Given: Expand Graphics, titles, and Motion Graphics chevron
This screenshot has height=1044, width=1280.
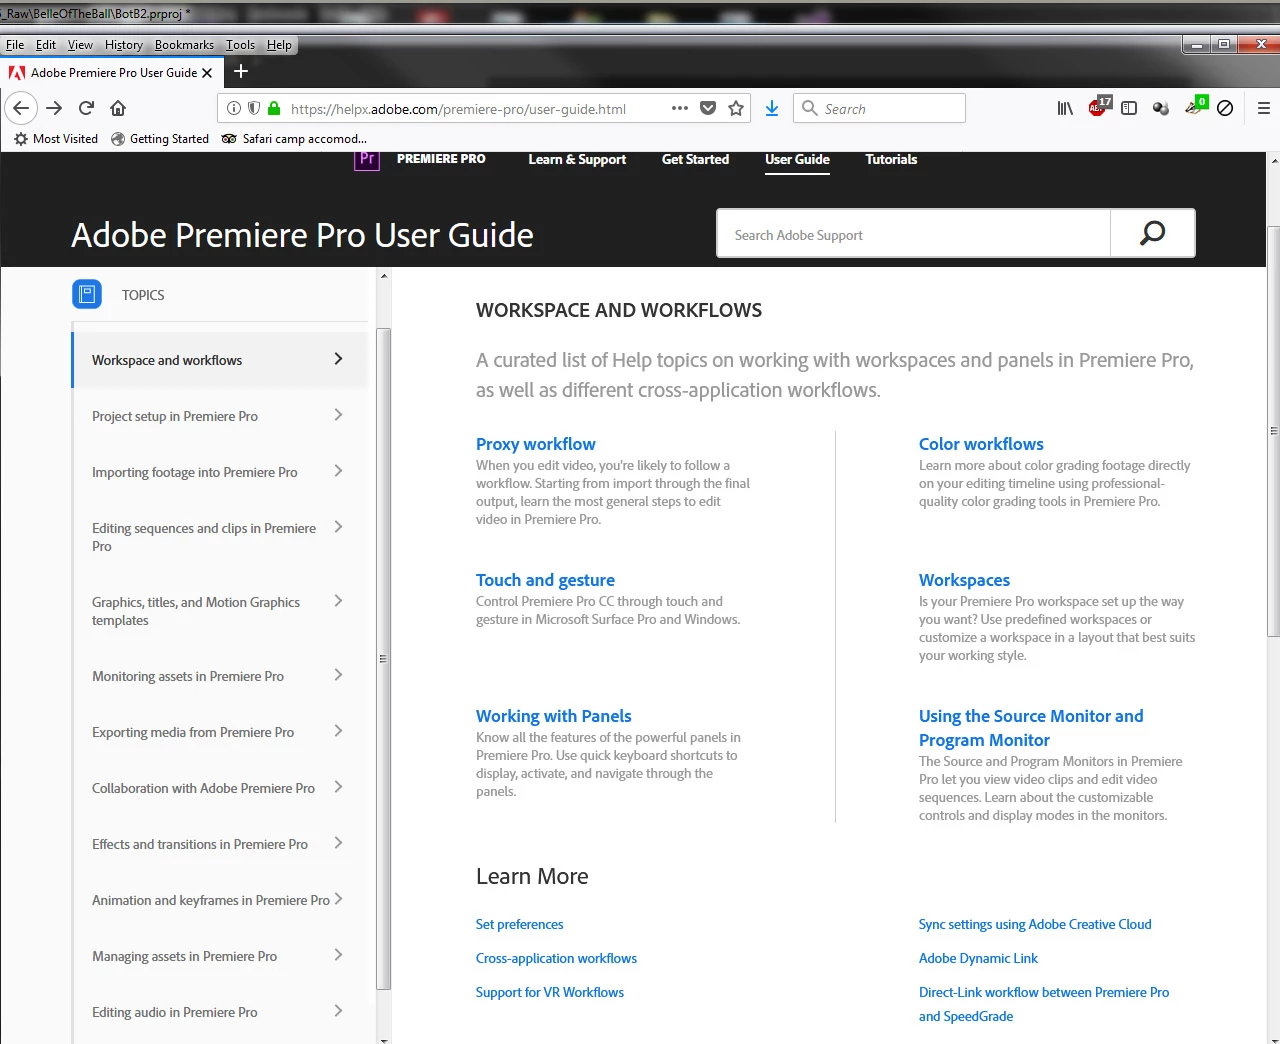Looking at the screenshot, I should (x=338, y=601).
